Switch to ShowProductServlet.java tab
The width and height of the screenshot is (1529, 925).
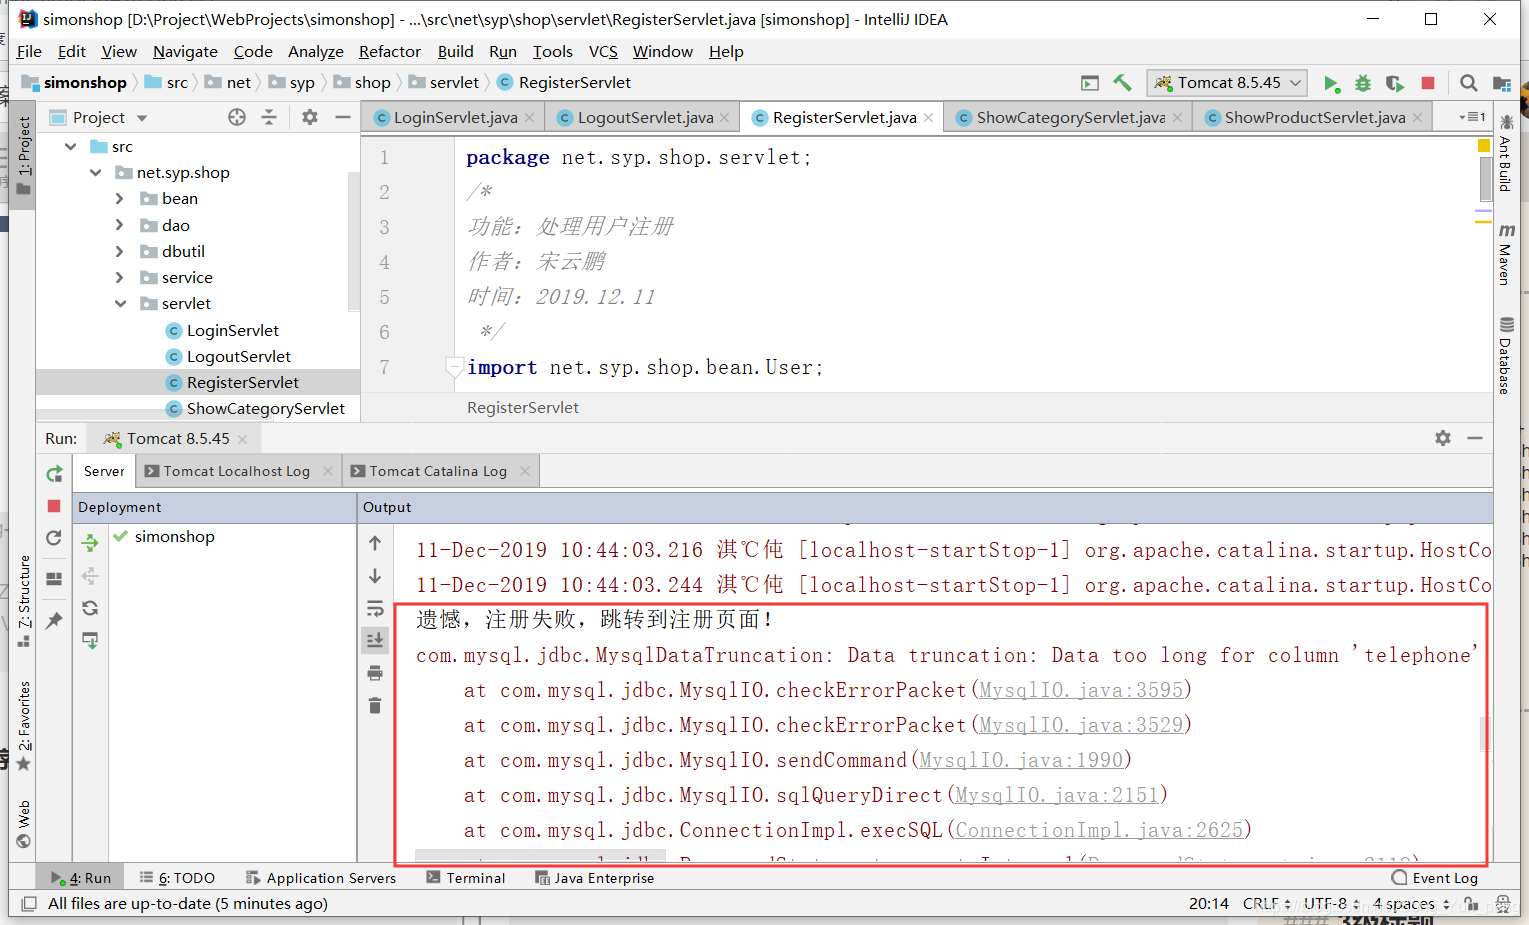point(1314,118)
